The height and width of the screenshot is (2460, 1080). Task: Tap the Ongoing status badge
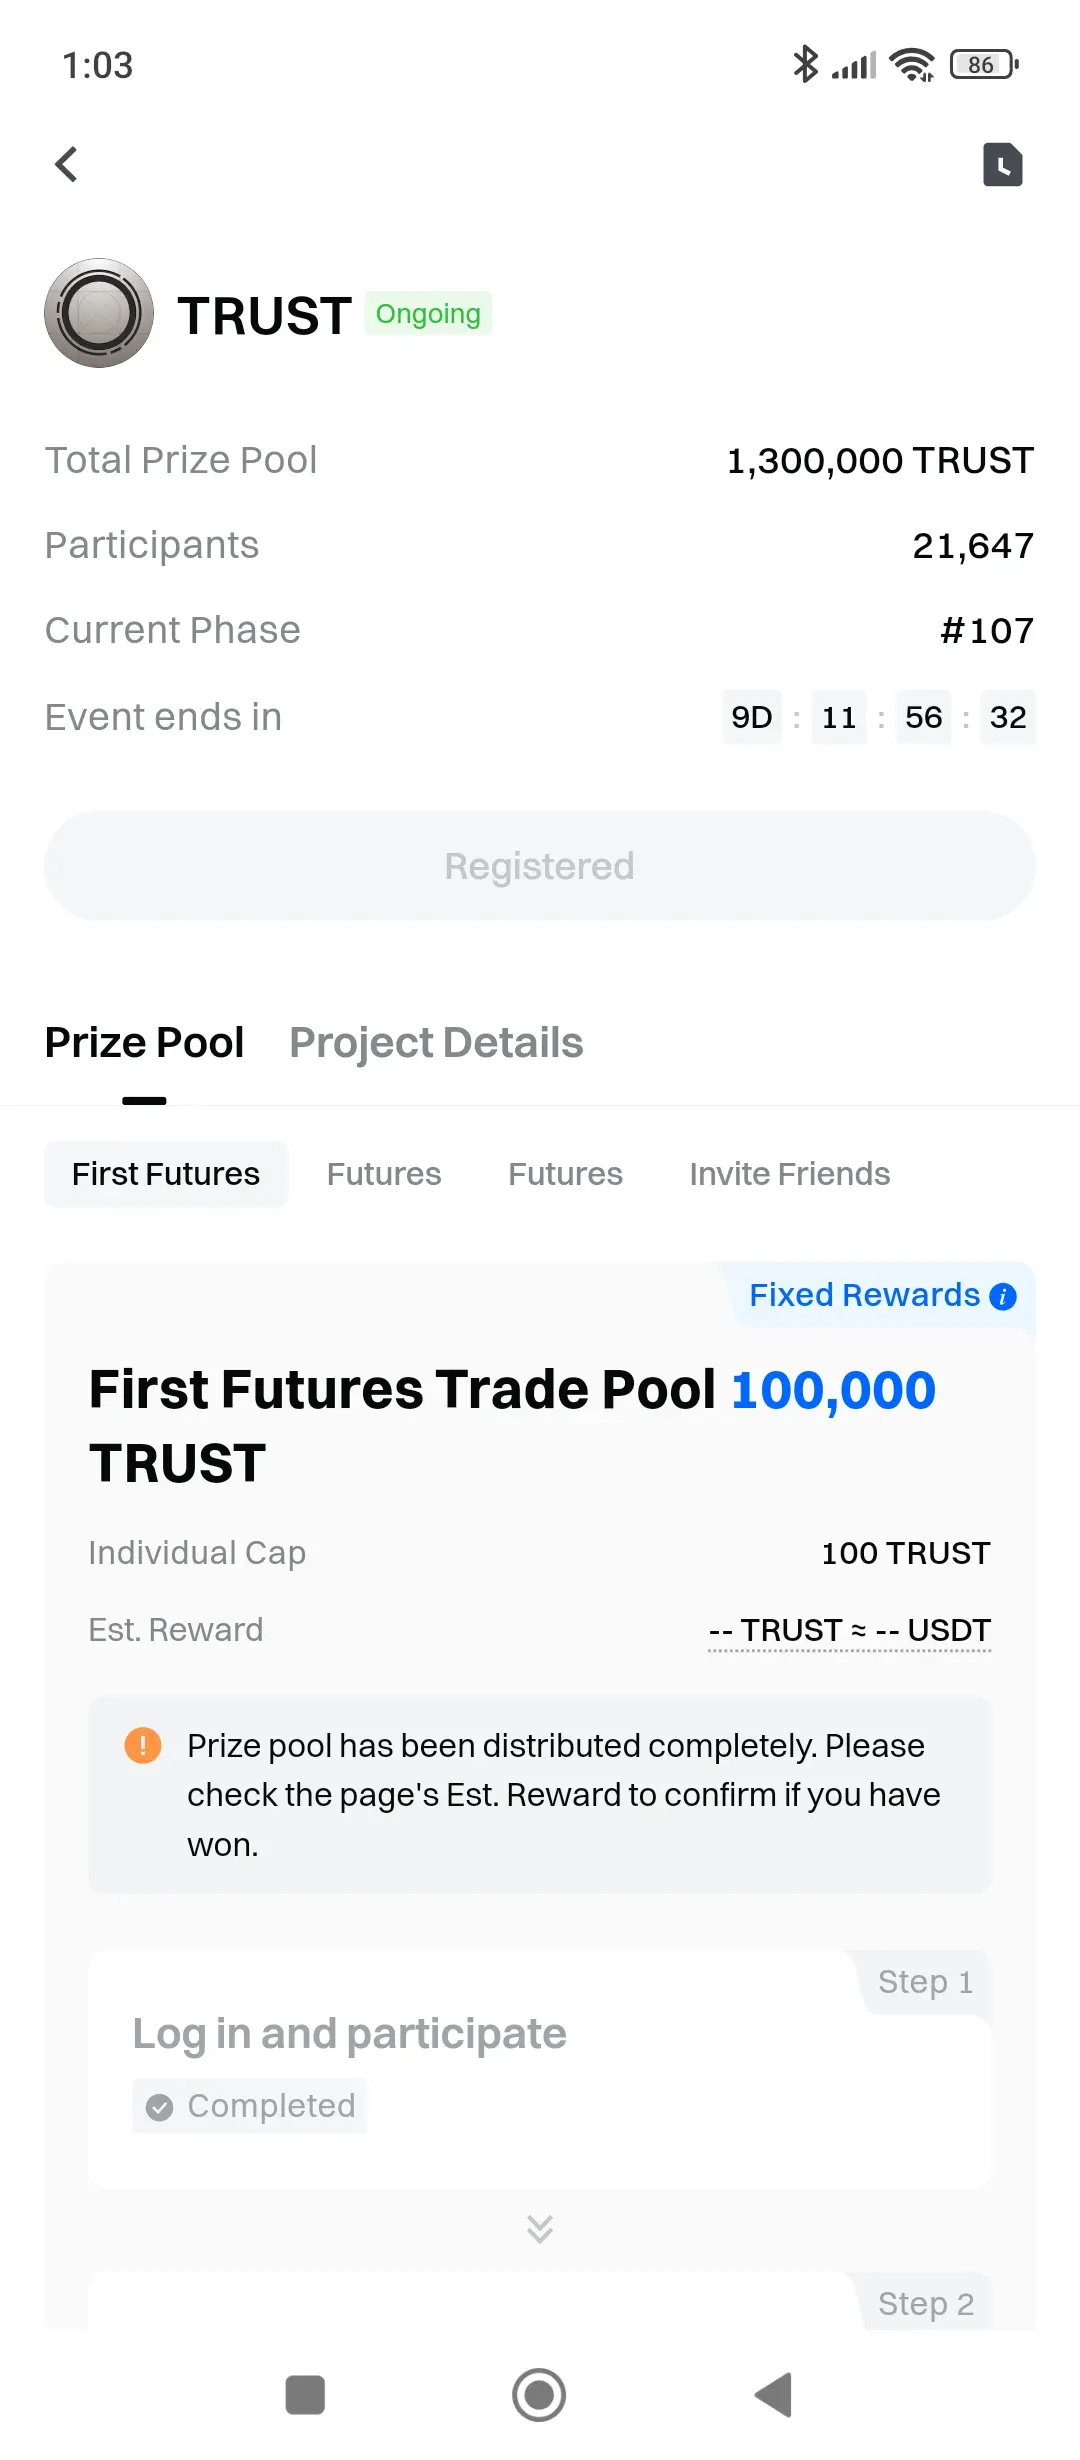click(428, 314)
